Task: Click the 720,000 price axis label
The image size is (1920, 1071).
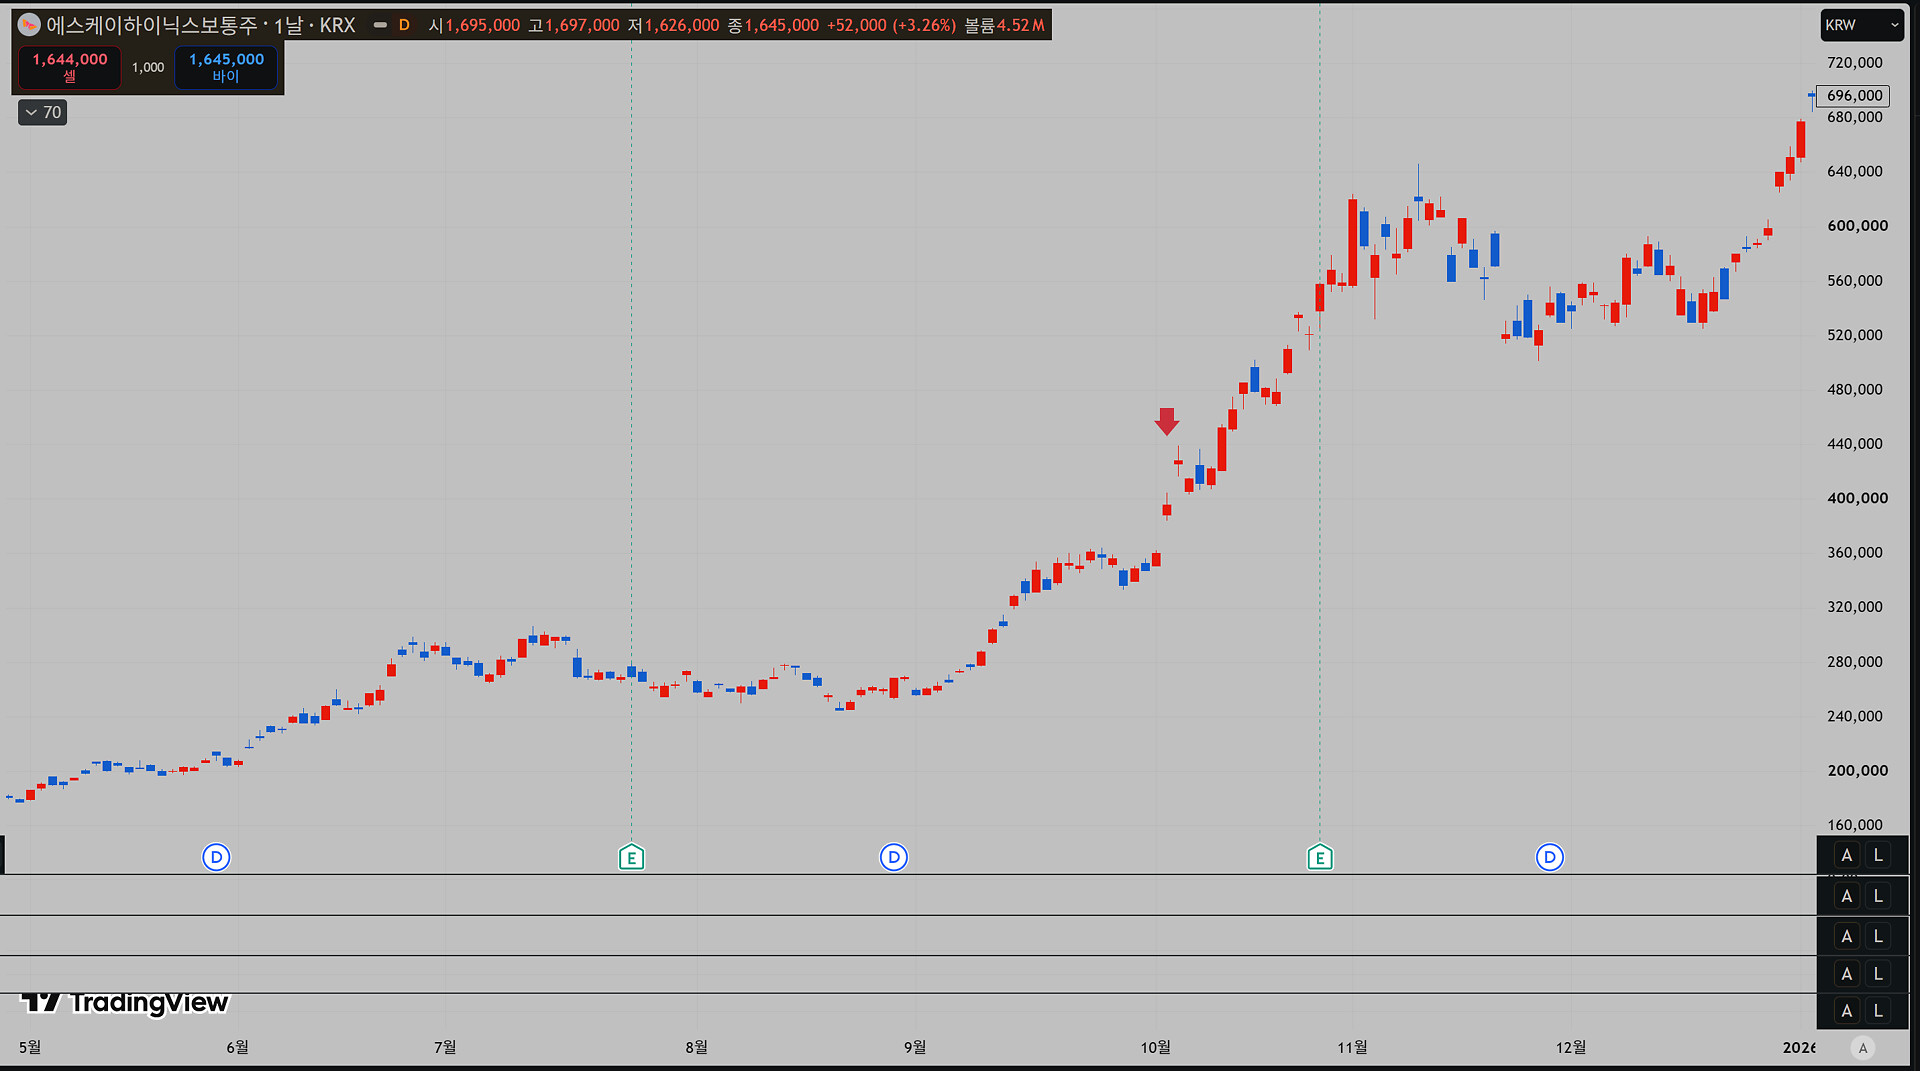Action: point(1855,62)
